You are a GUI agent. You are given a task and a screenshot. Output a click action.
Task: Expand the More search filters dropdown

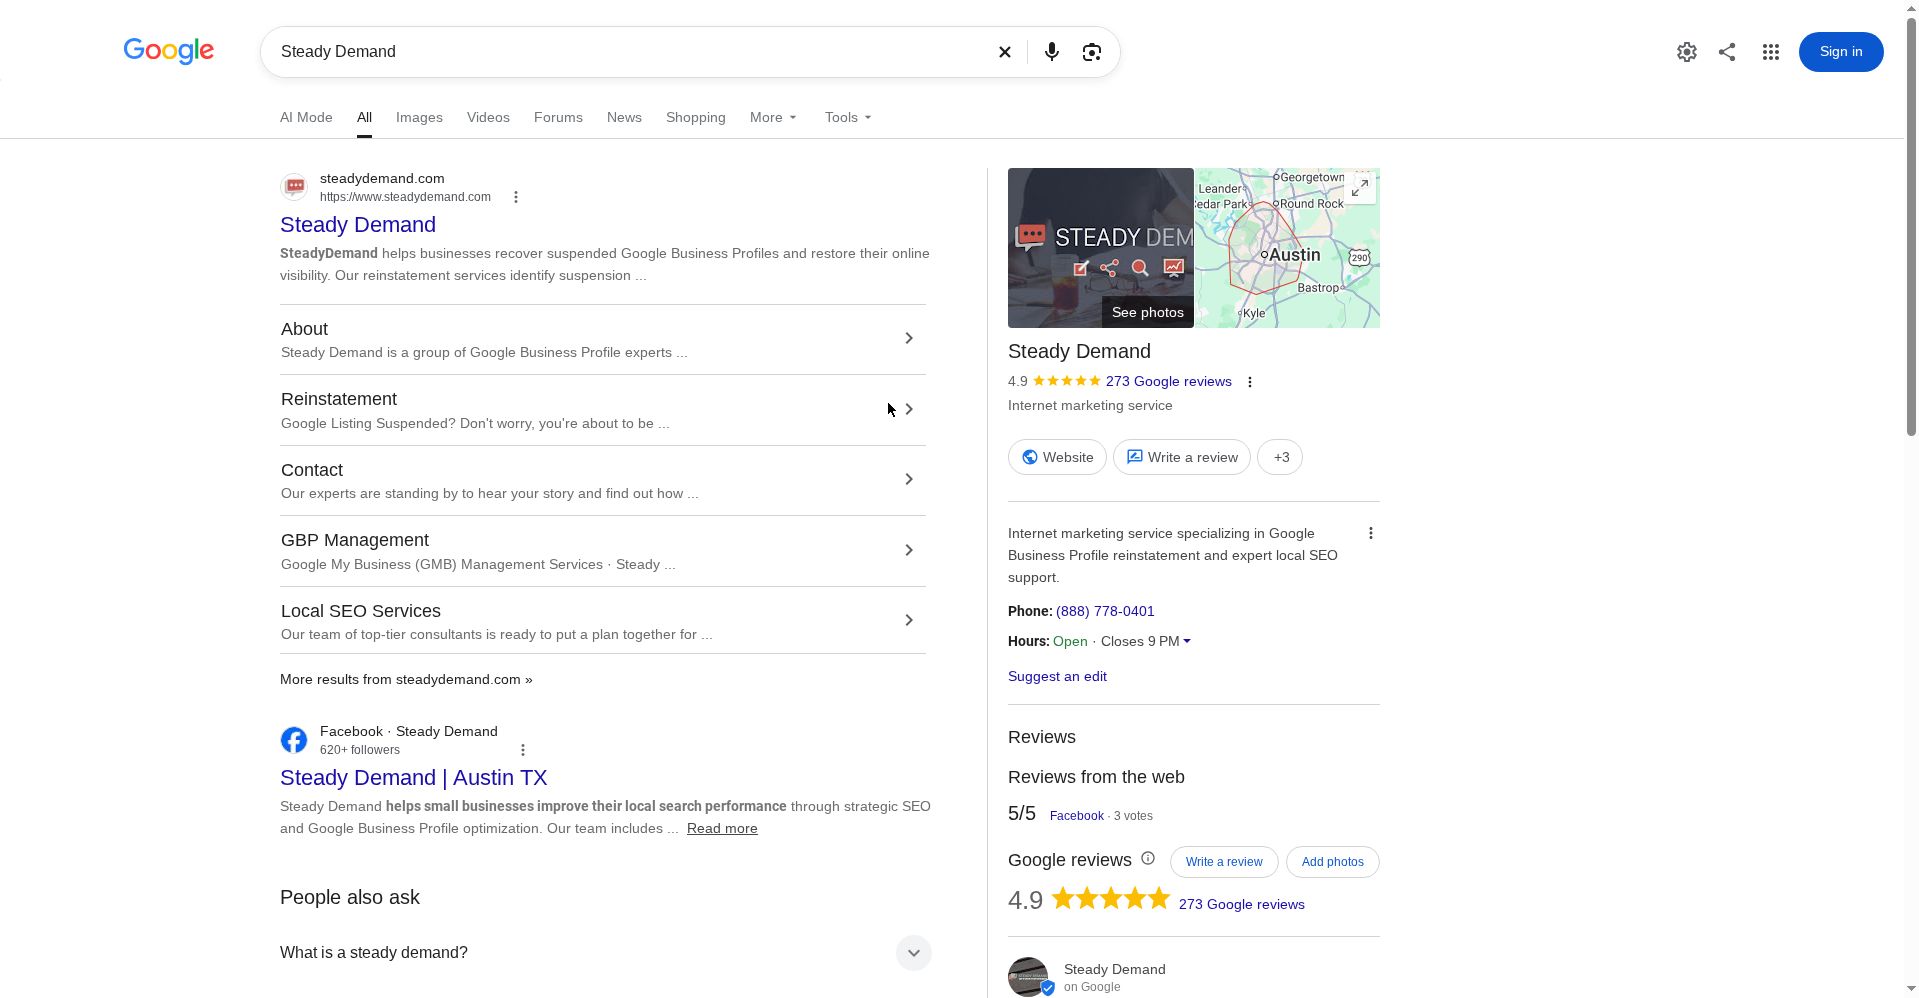pyautogui.click(x=773, y=118)
